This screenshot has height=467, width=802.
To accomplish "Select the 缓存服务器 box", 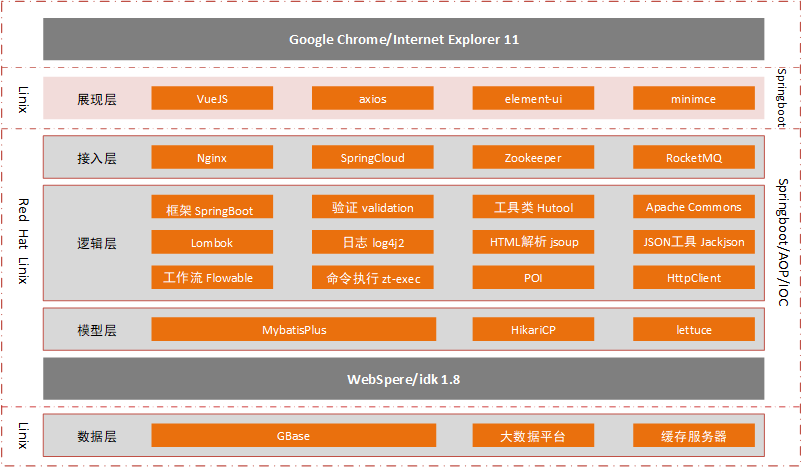I will click(x=694, y=435).
